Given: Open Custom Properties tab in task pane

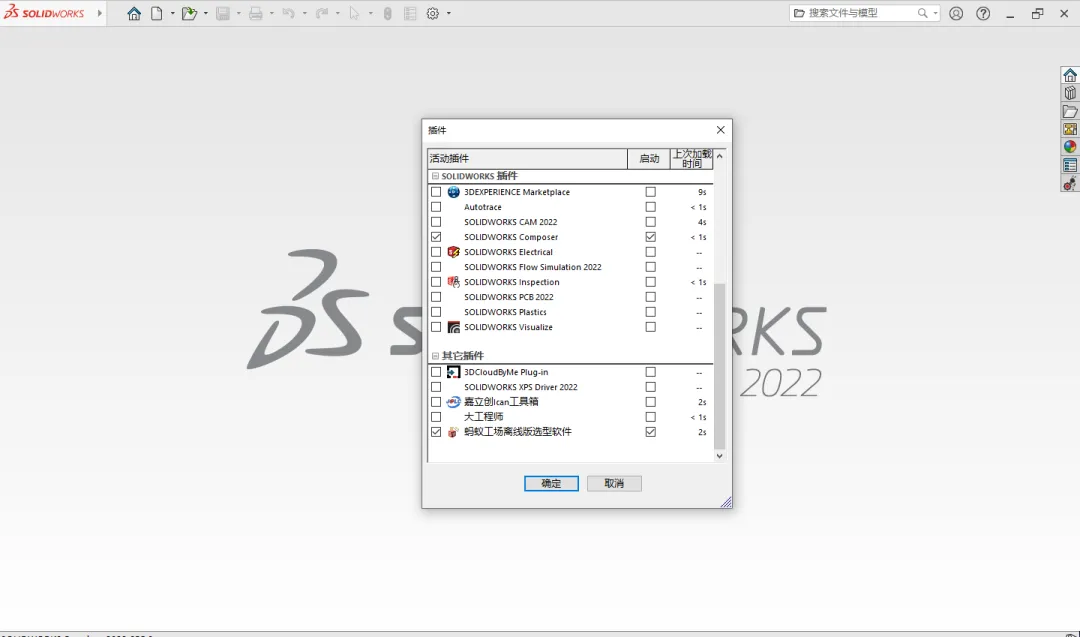Looking at the screenshot, I should click(x=1070, y=165).
